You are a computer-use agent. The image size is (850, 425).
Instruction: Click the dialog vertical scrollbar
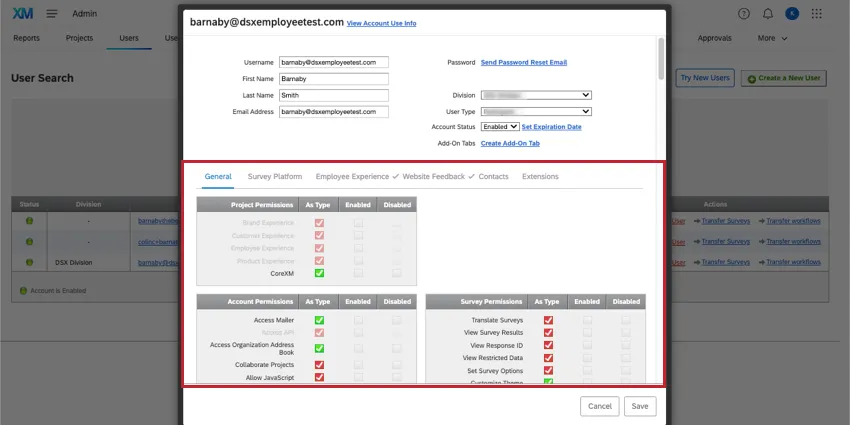tap(659, 60)
